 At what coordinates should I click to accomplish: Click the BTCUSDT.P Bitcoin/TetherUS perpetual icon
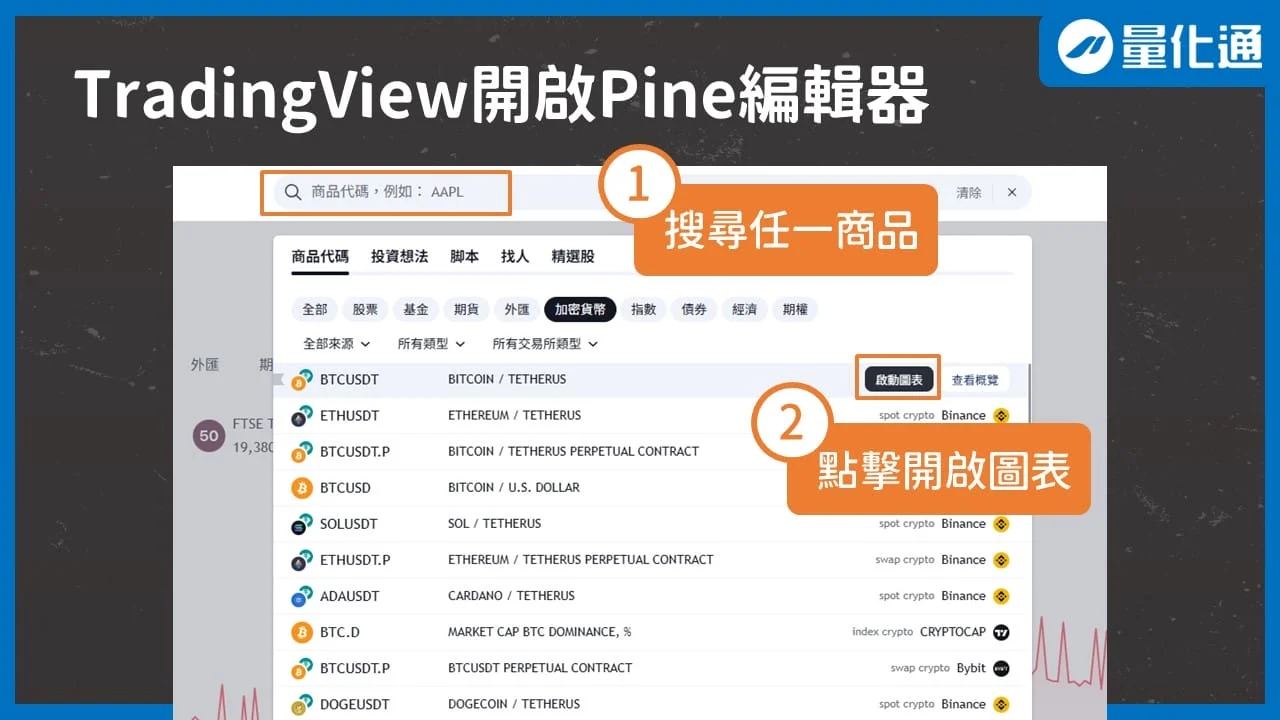pos(302,452)
